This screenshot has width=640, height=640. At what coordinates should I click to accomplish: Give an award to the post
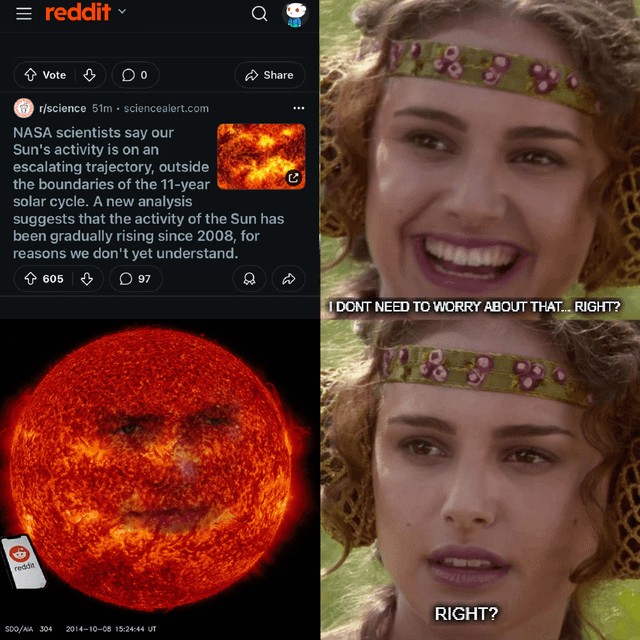(249, 279)
